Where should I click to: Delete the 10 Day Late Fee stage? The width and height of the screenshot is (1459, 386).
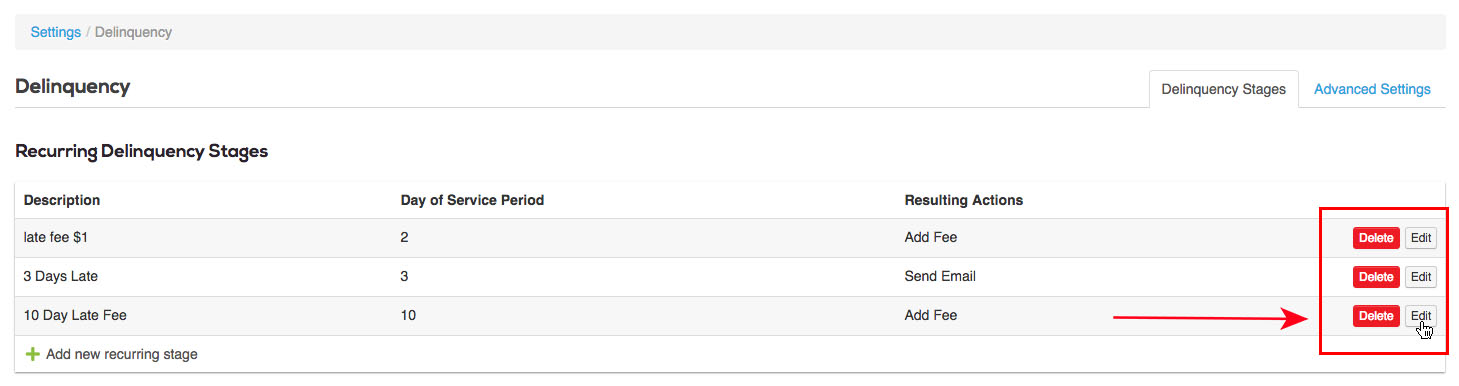click(x=1376, y=316)
